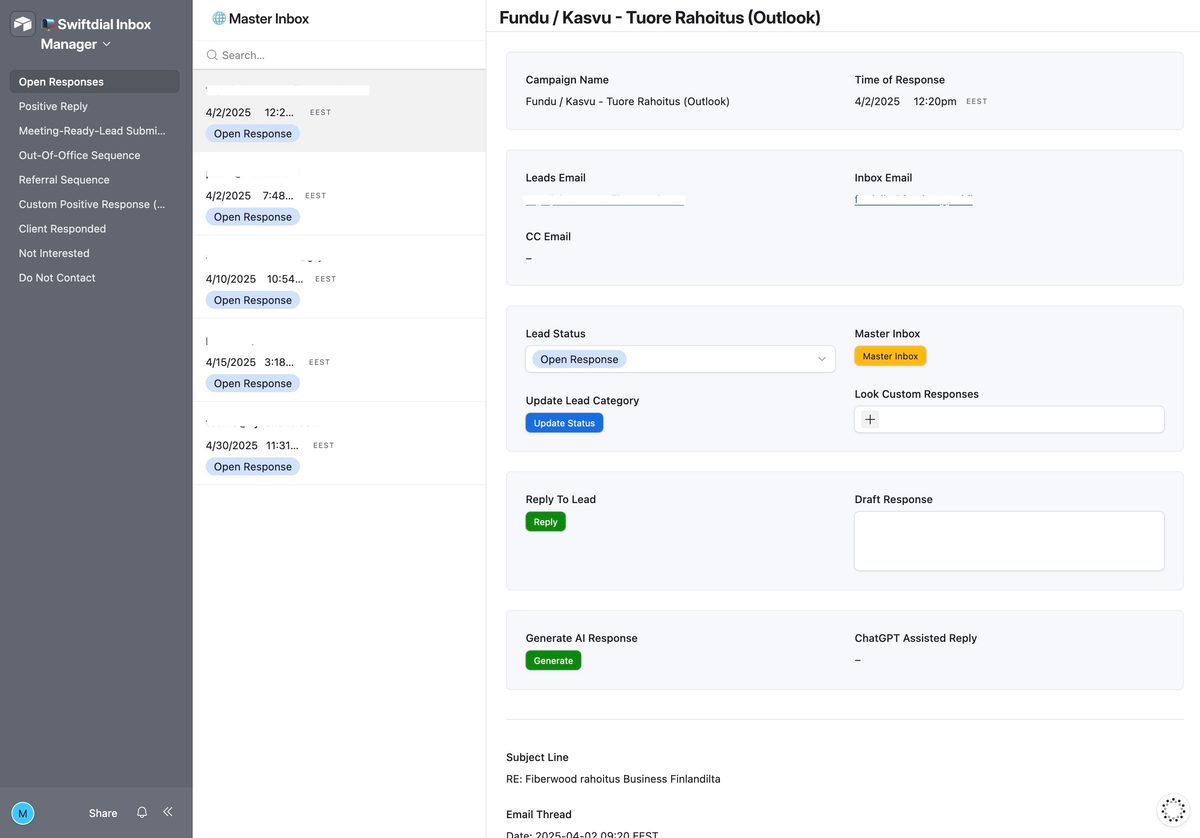
Task: Click the yellow Master Inbox badge
Action: (x=889, y=355)
